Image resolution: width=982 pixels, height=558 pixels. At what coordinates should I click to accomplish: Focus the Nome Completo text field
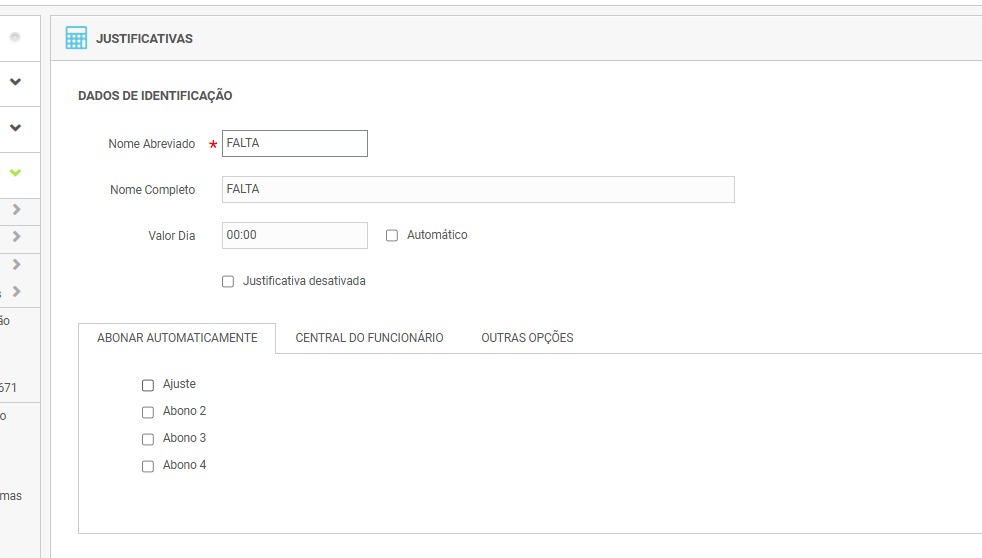tap(478, 189)
